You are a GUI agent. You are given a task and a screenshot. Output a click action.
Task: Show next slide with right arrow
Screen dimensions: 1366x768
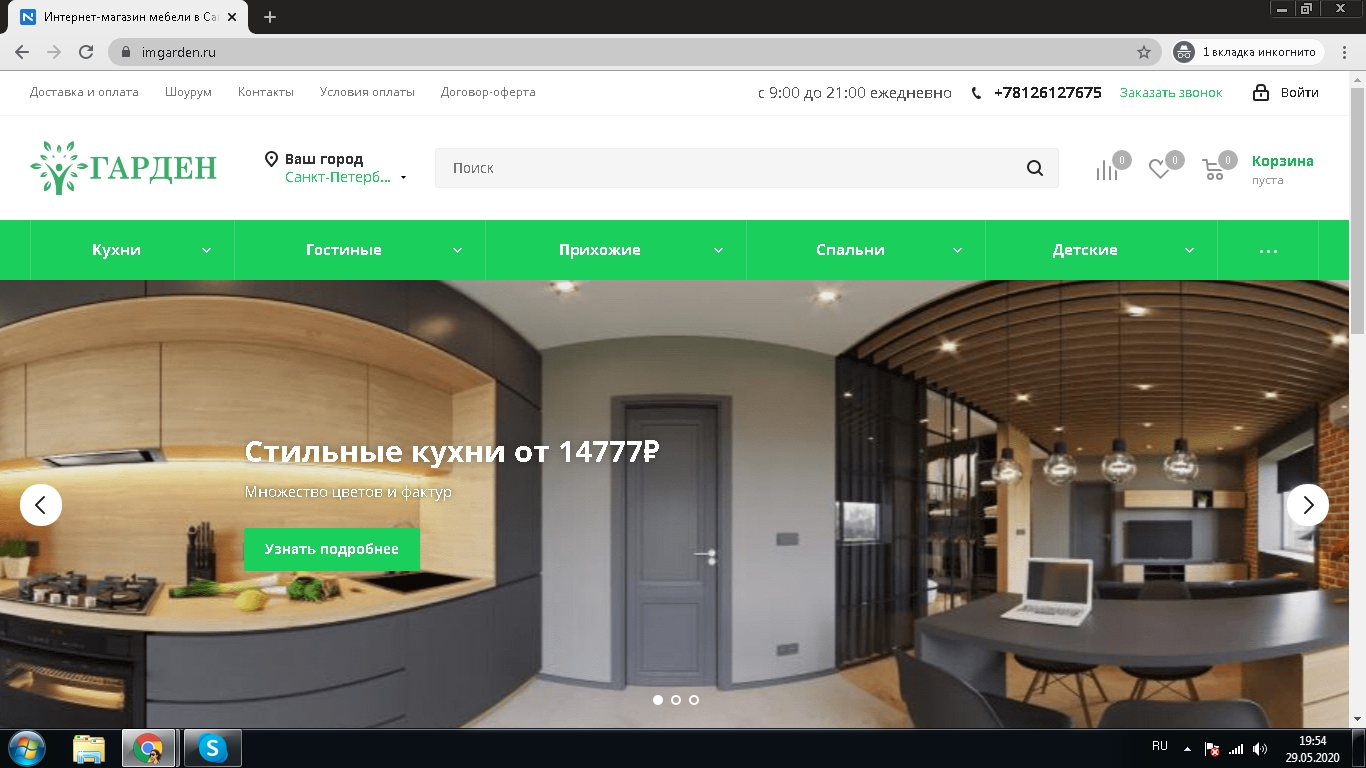1307,505
